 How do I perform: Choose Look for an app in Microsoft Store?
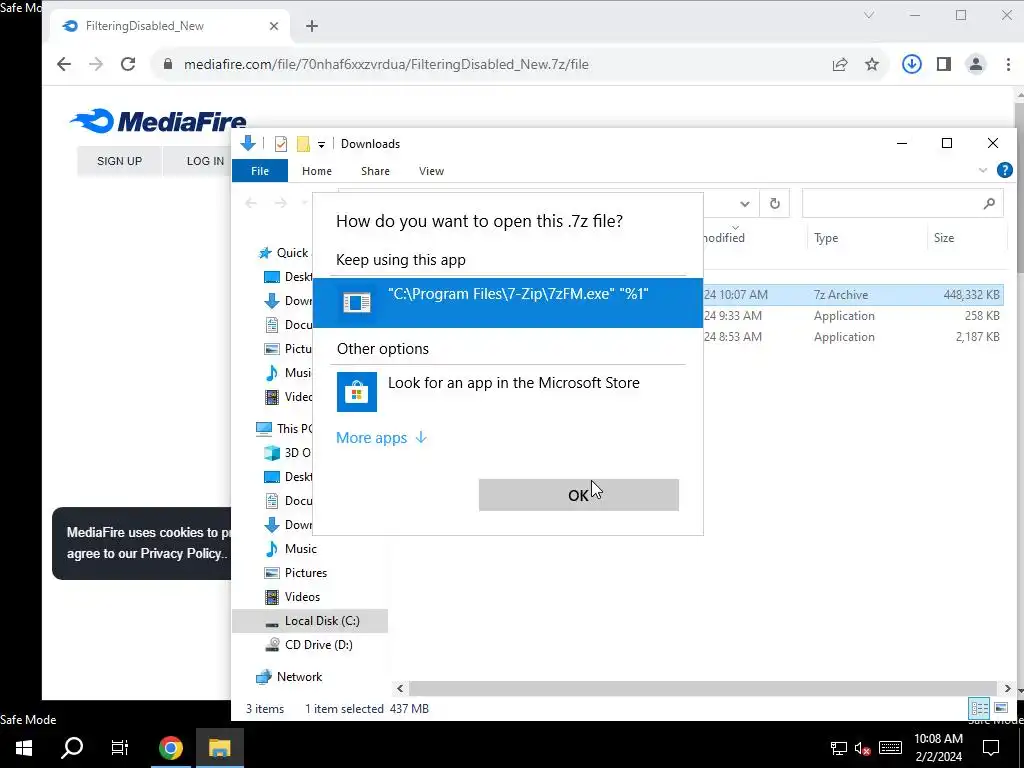[507, 391]
